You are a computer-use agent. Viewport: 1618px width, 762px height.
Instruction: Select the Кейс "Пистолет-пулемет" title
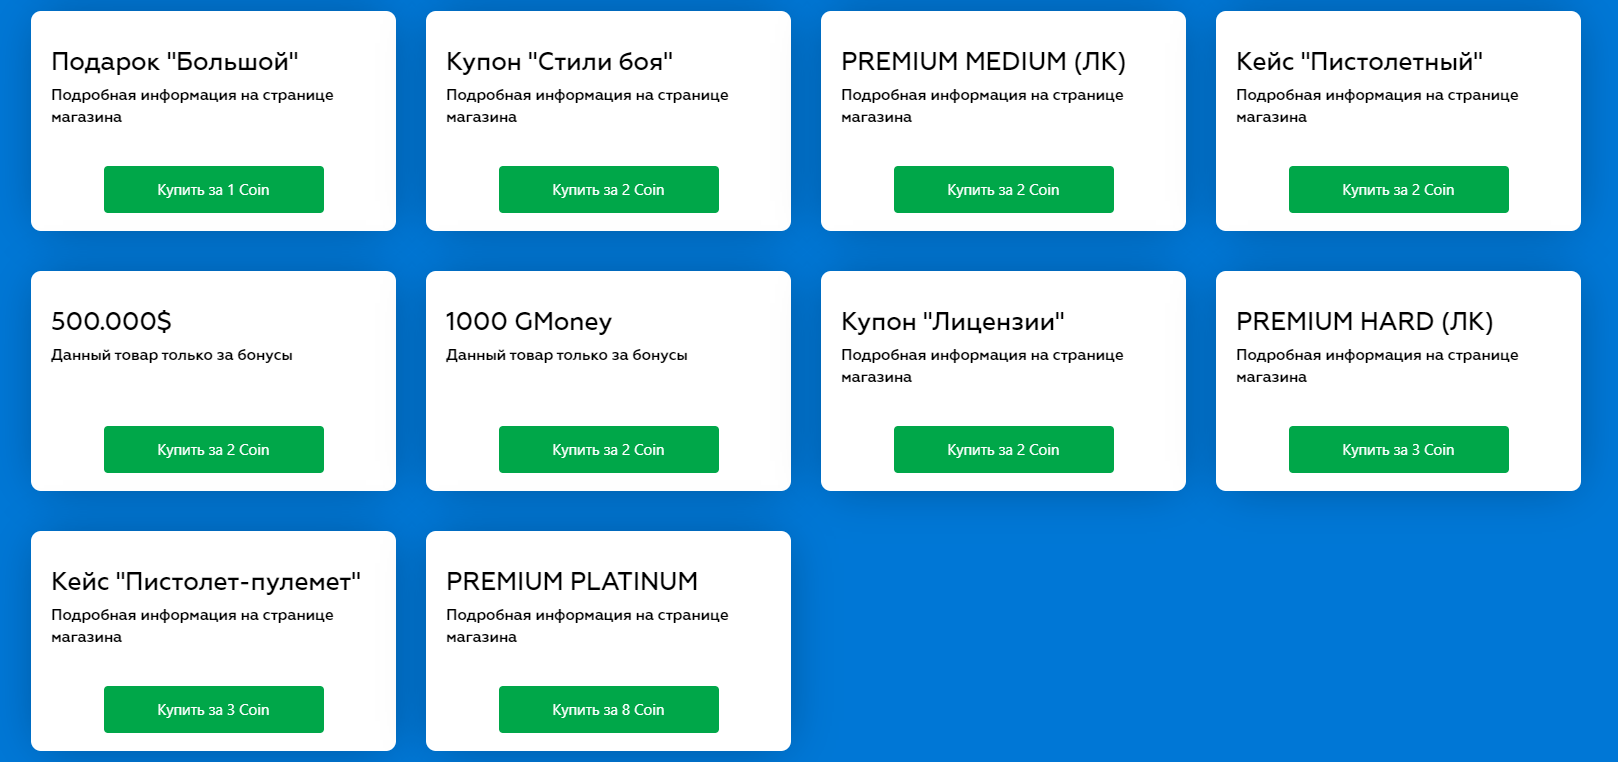[206, 582]
